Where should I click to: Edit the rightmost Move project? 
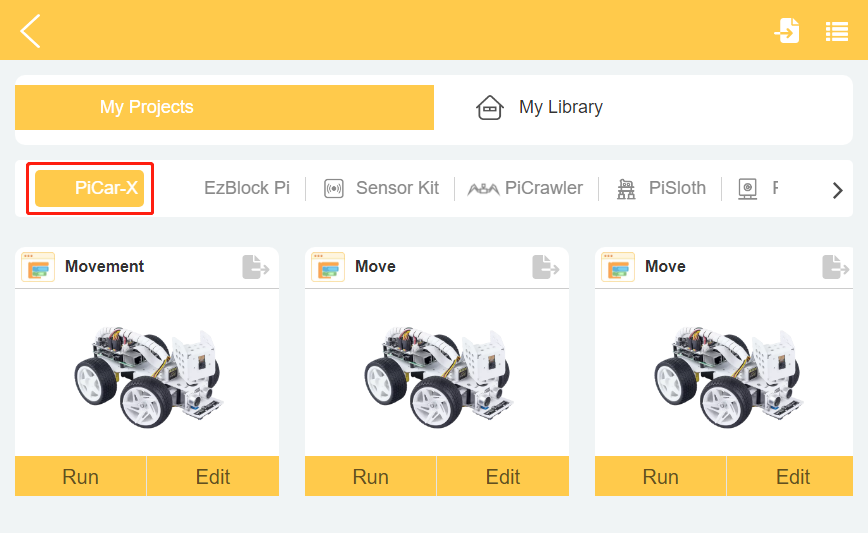click(790, 477)
